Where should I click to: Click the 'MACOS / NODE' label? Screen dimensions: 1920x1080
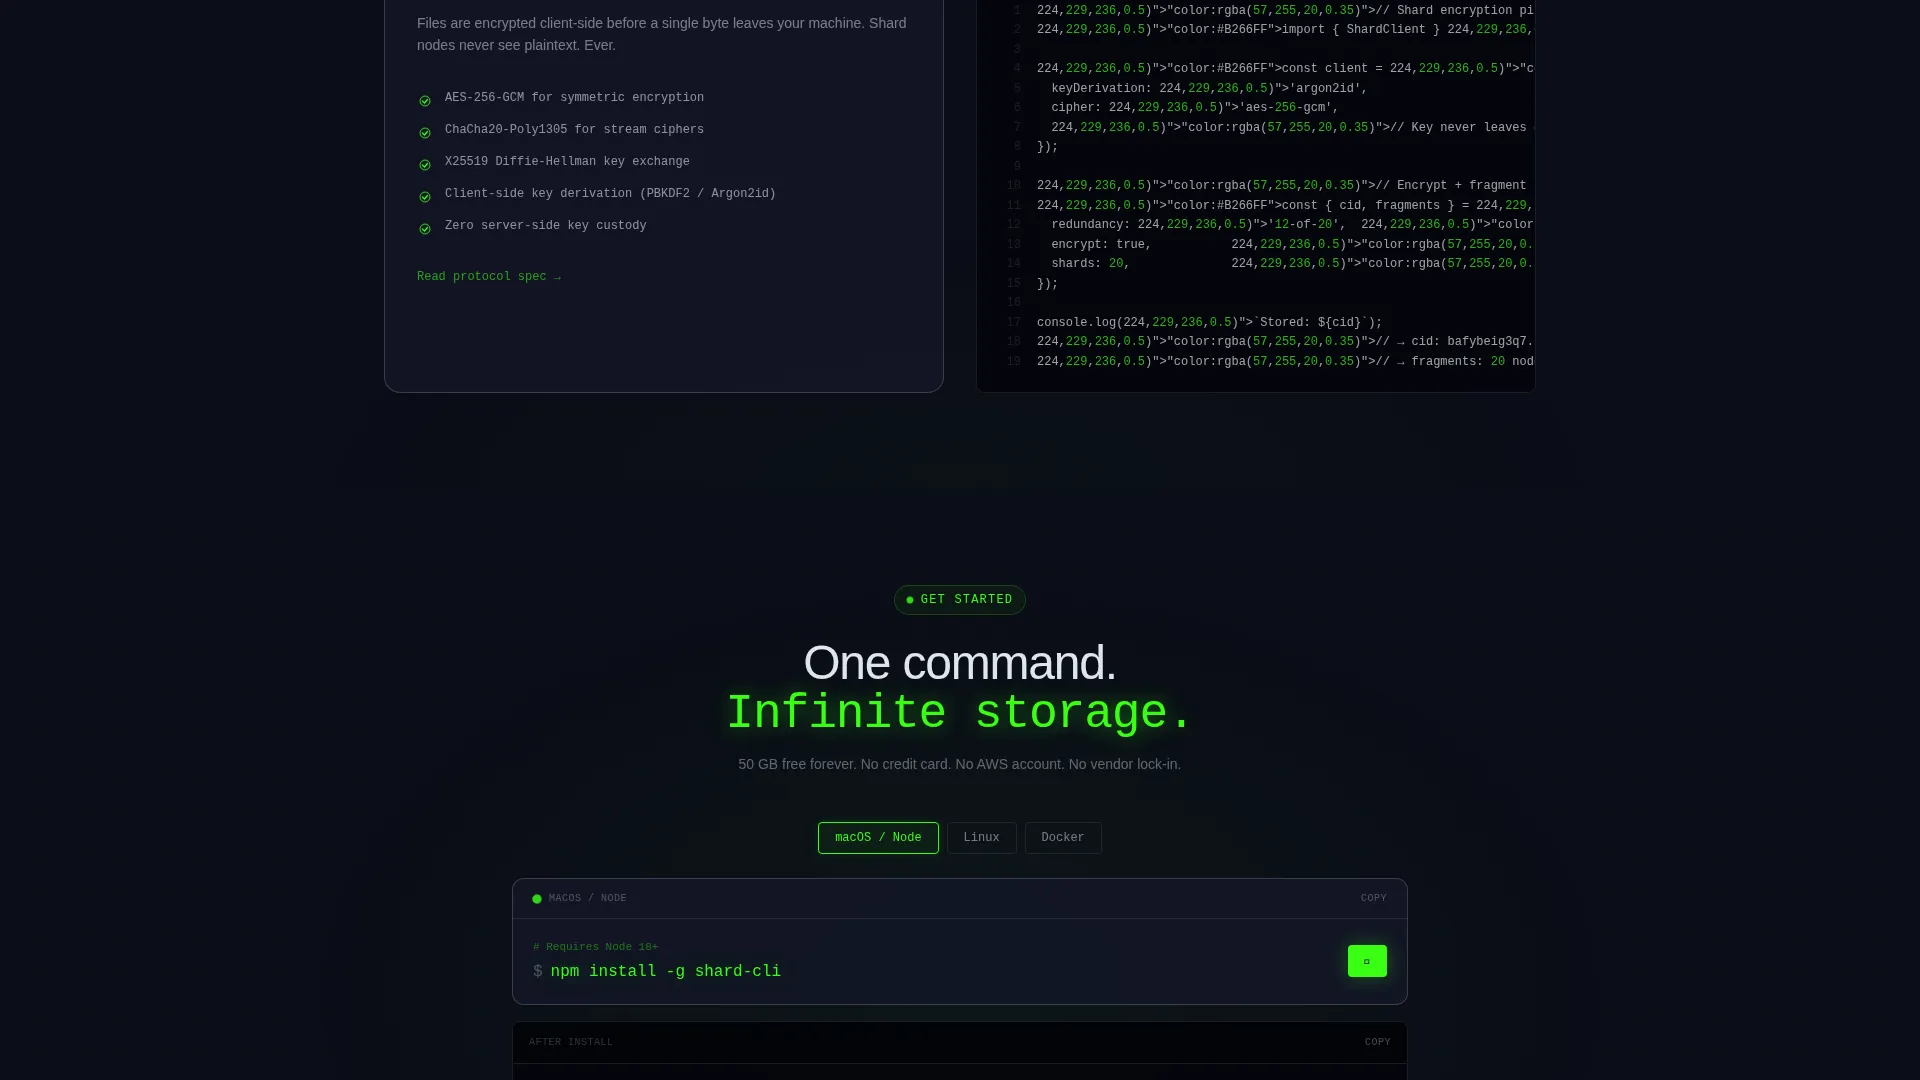588,898
